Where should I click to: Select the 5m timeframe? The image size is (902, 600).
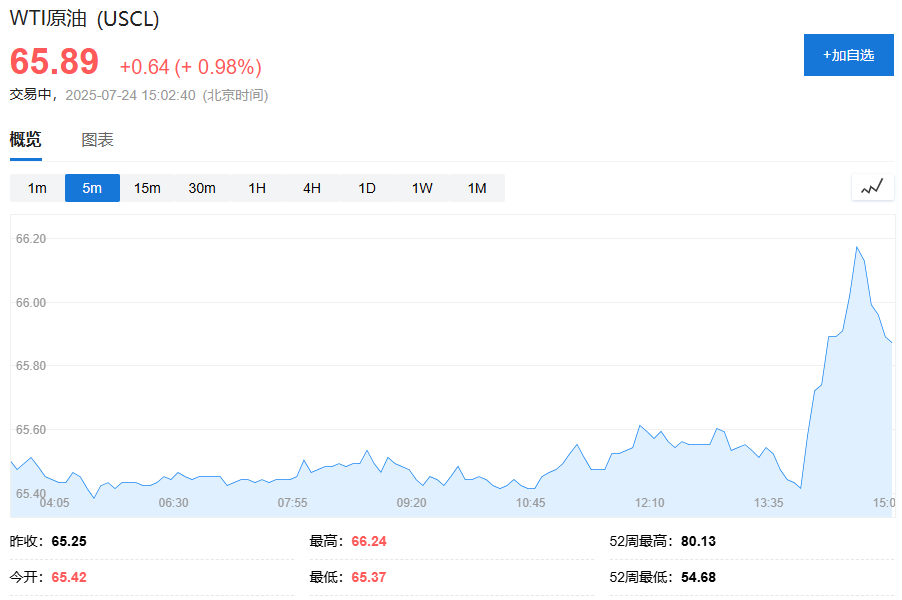(92, 188)
